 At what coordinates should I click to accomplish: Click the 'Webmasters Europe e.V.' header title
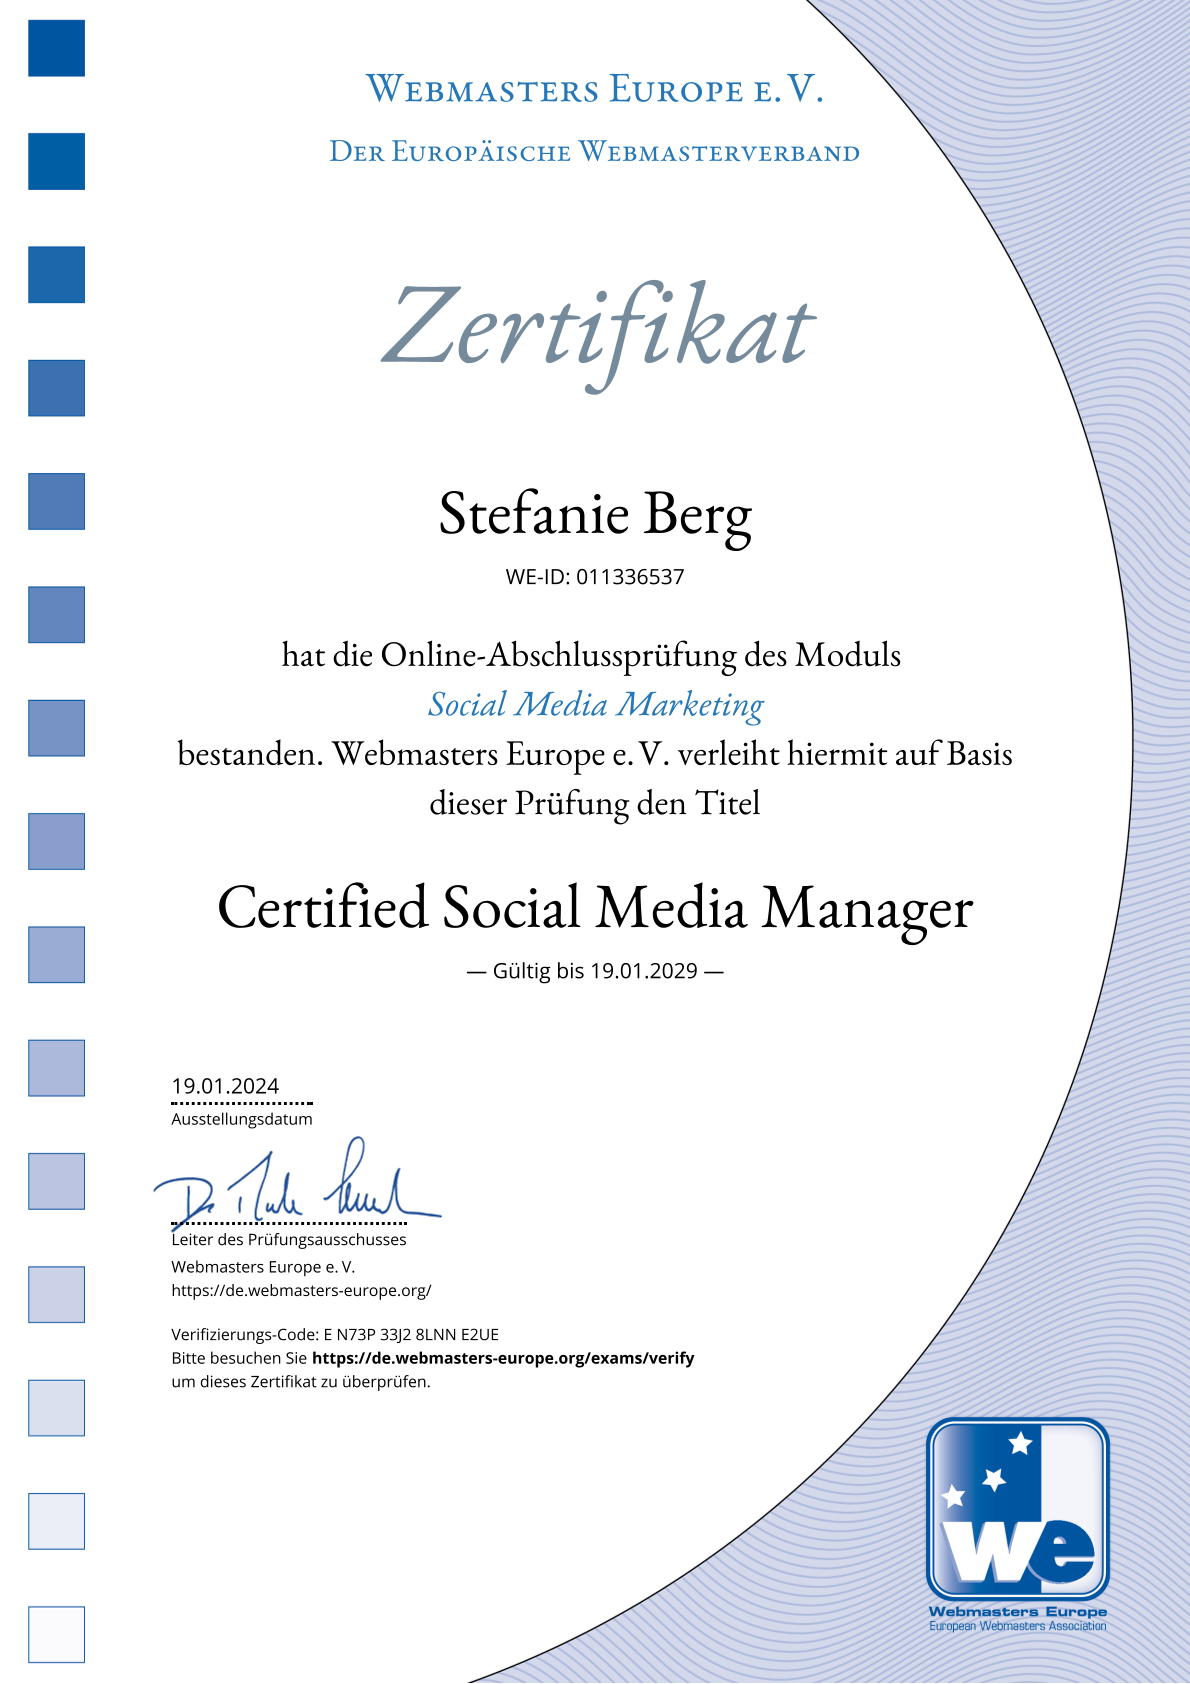point(595,90)
